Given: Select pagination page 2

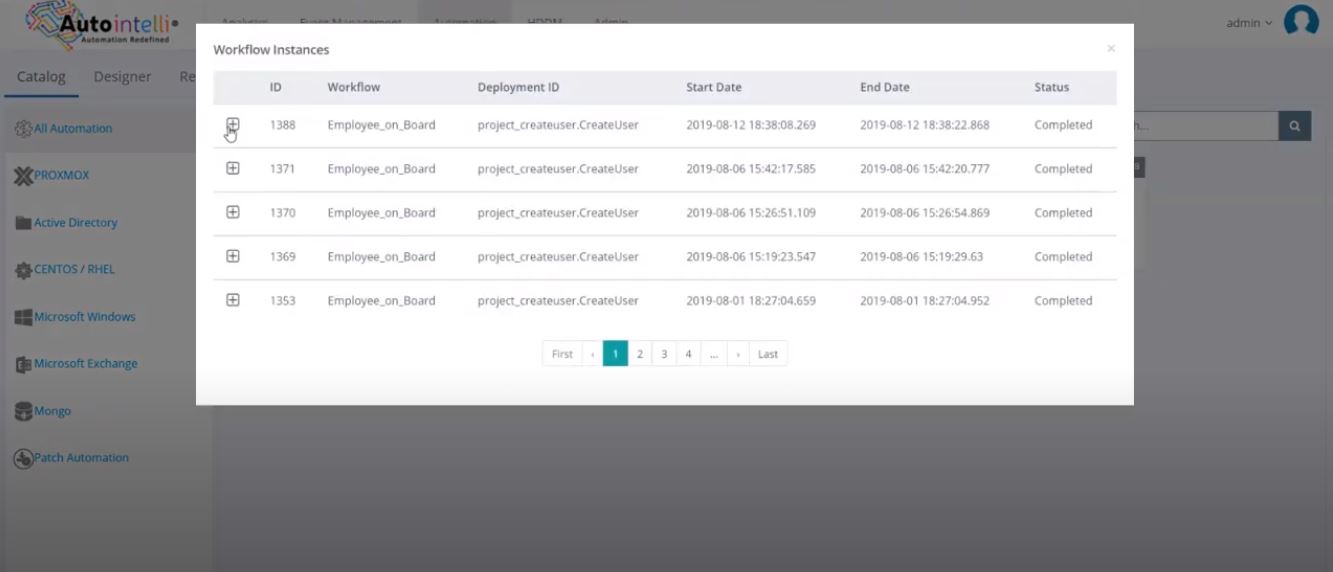Looking at the screenshot, I should 640,354.
